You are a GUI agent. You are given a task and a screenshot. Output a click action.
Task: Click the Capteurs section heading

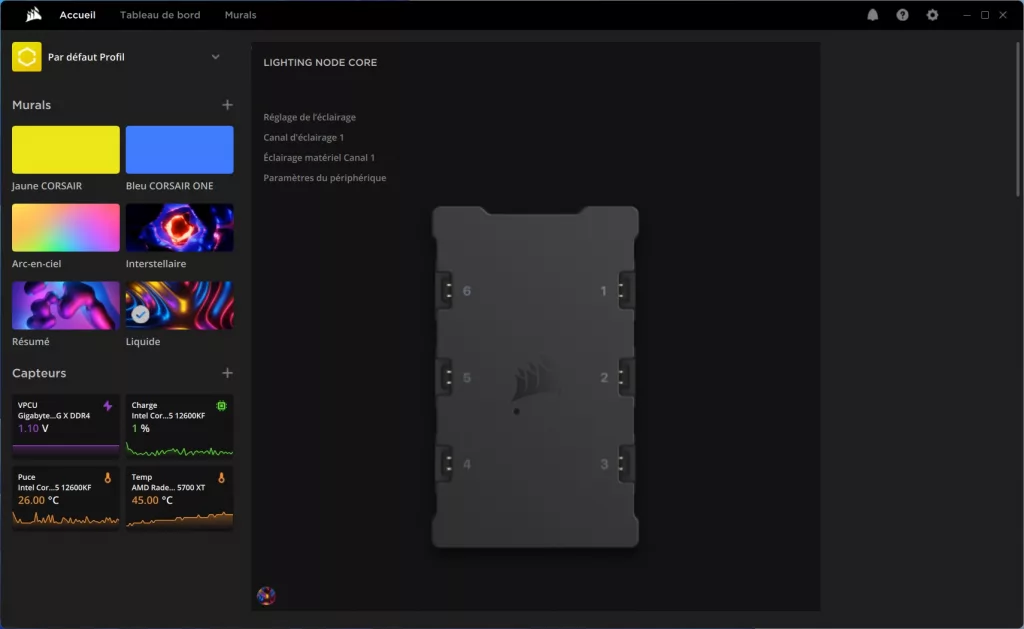click(x=39, y=373)
